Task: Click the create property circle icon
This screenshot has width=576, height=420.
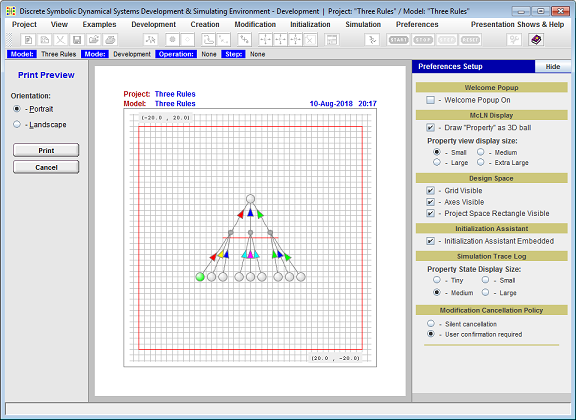Action: click(x=172, y=40)
